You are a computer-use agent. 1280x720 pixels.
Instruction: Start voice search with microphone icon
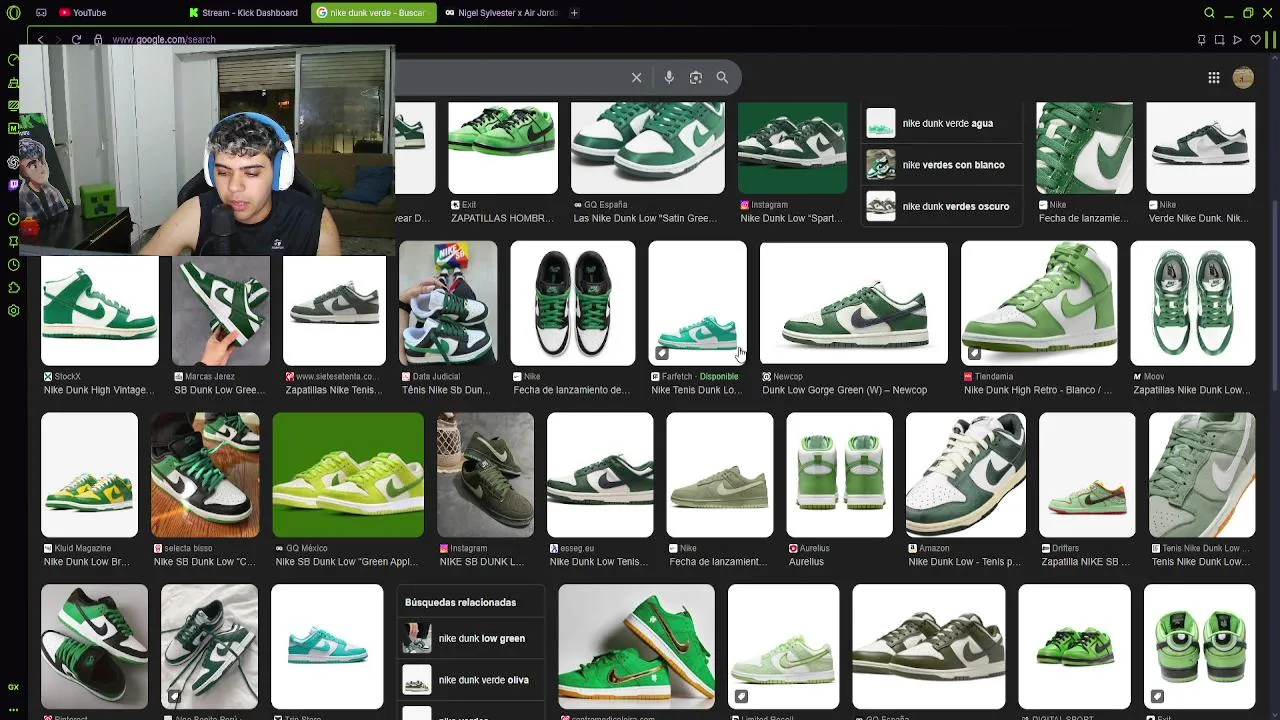tap(669, 77)
